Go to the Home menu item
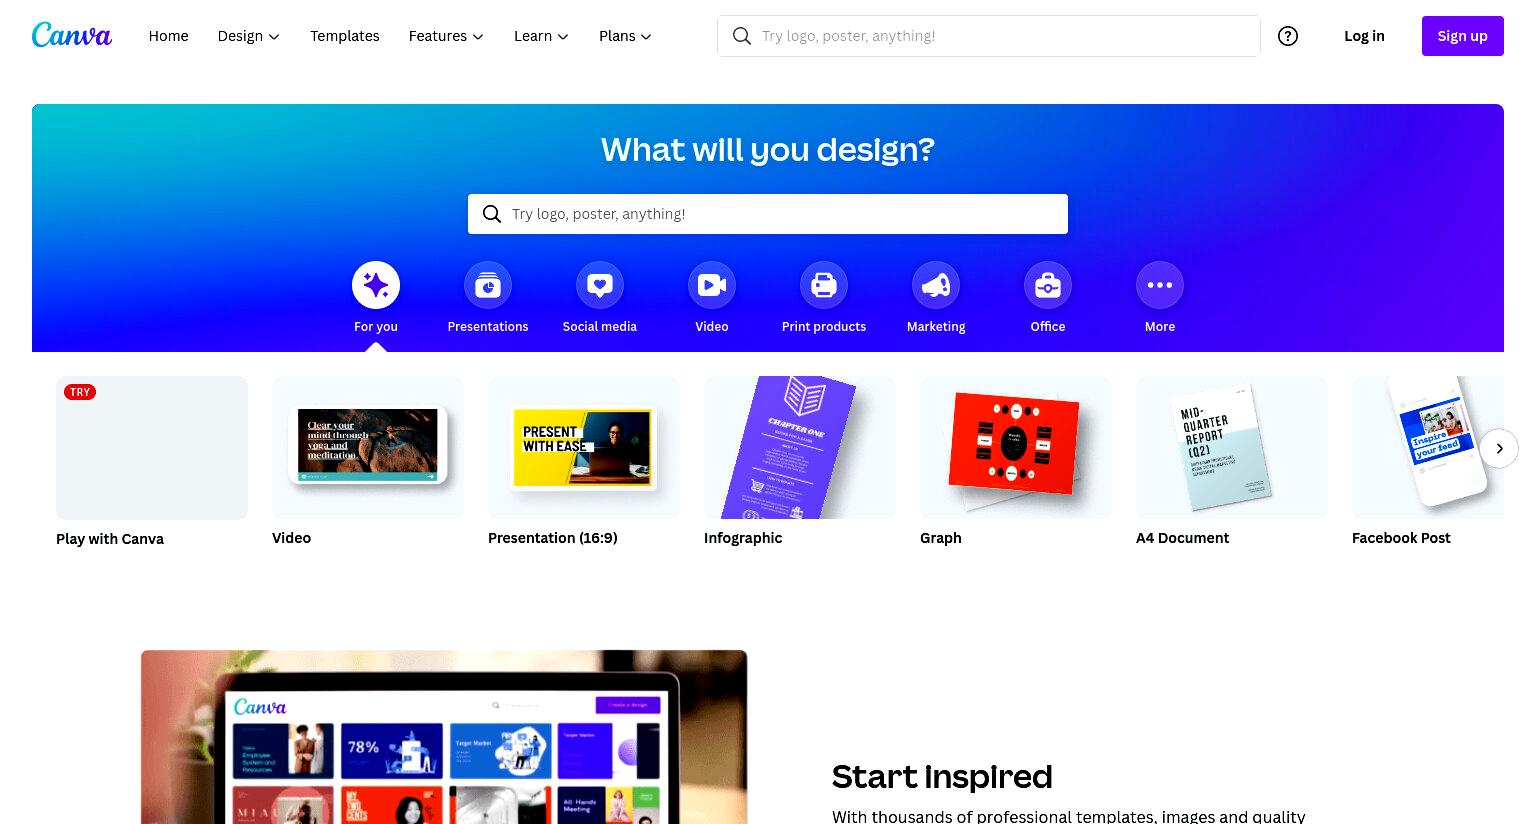 coord(169,36)
